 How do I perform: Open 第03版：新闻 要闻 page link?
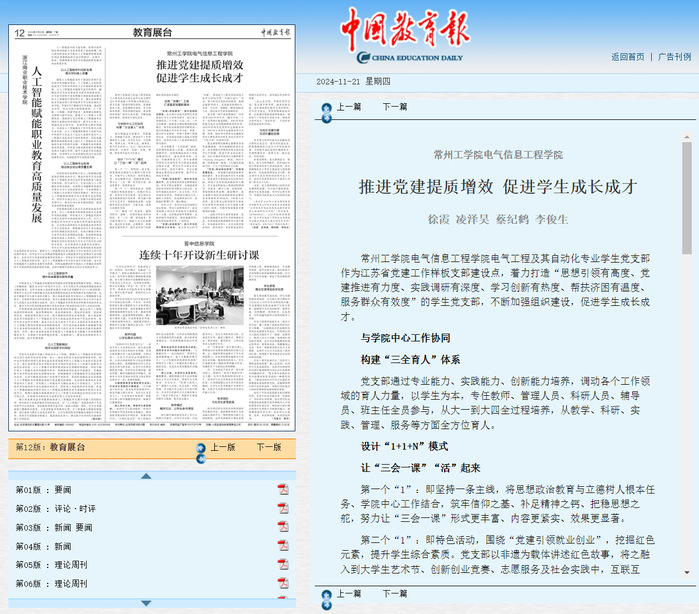tap(54, 527)
